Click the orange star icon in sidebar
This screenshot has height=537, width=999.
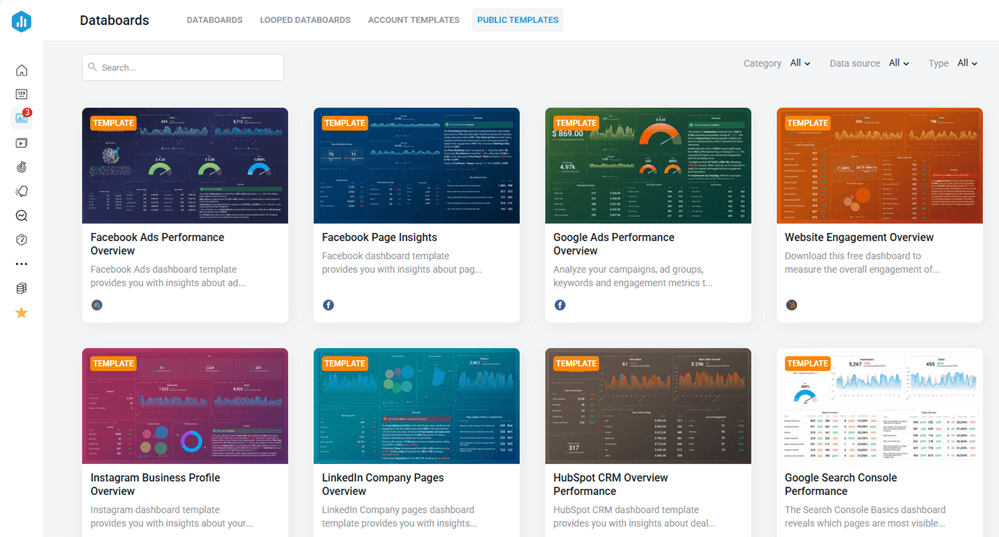click(22, 313)
